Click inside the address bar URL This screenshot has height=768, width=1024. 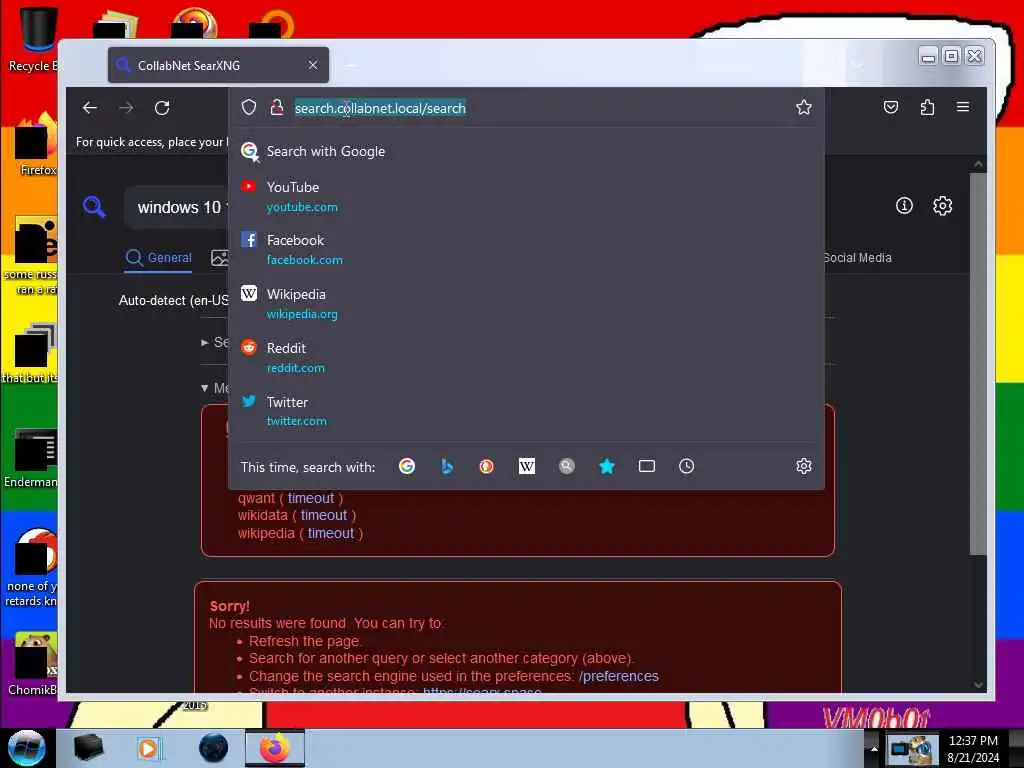(x=380, y=108)
